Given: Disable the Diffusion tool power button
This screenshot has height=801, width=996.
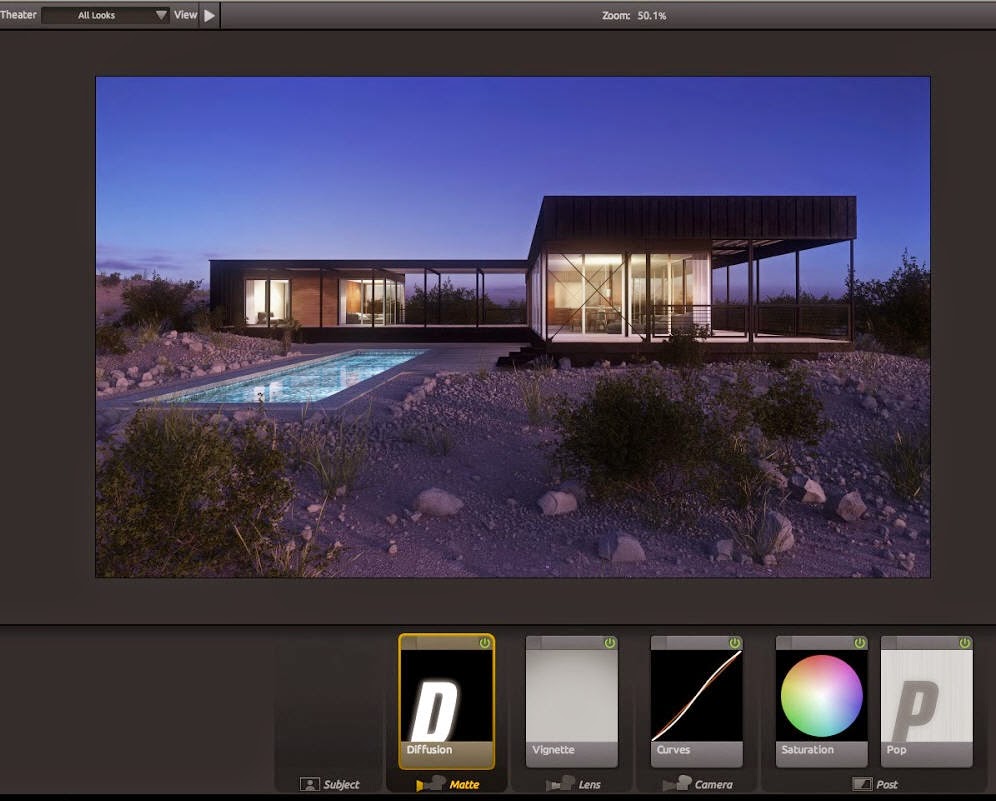Looking at the screenshot, I should 485,643.
